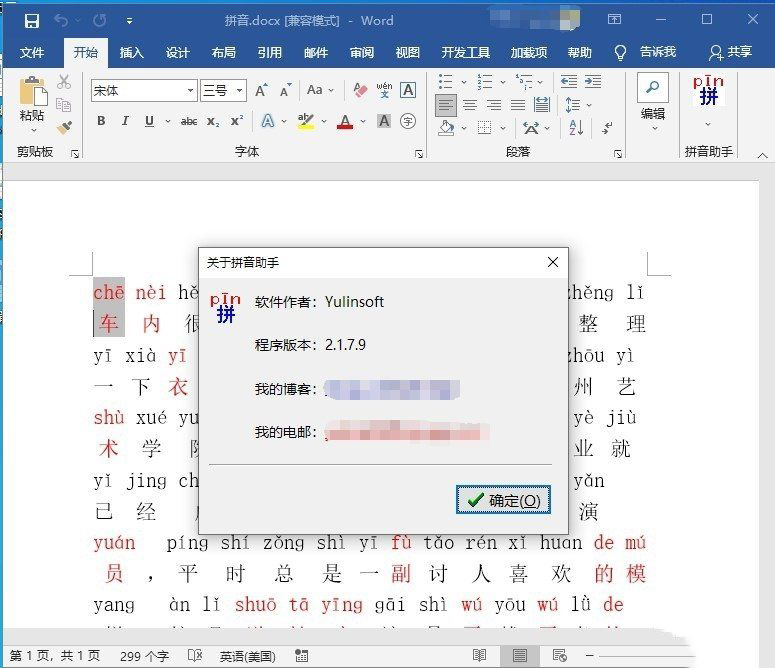775x668 pixels.
Task: Select the Format Painter brush
Action: [64, 127]
